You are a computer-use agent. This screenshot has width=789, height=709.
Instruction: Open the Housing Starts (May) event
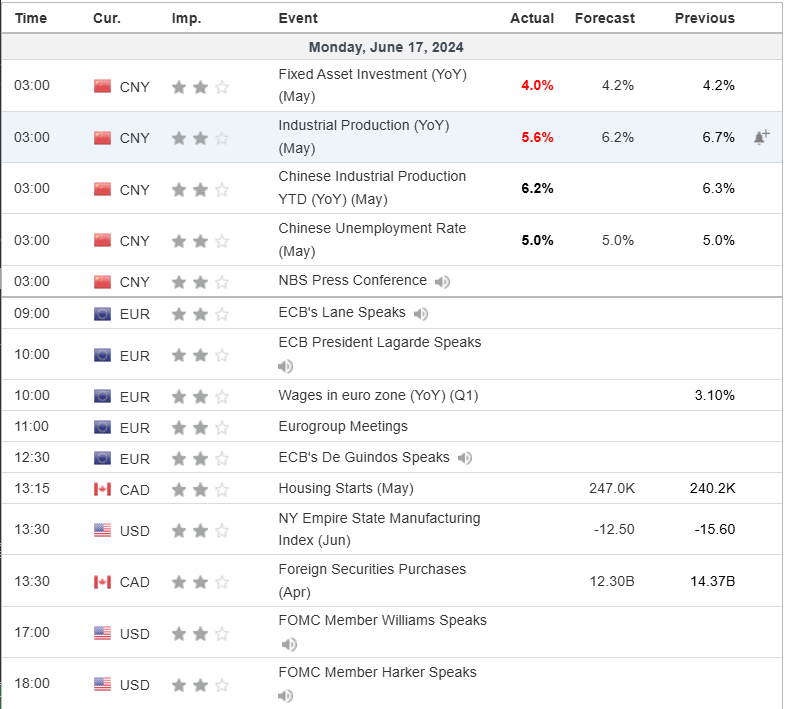[346, 489]
